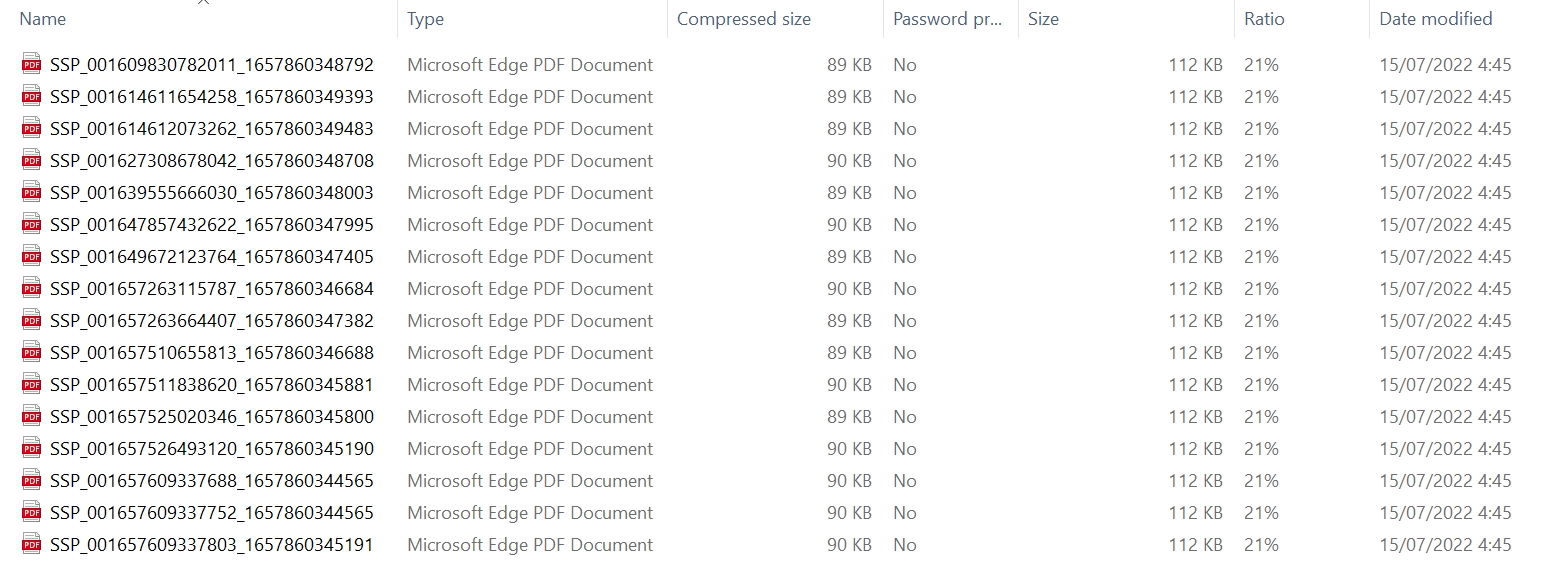Sort list by Size column header

1043,19
